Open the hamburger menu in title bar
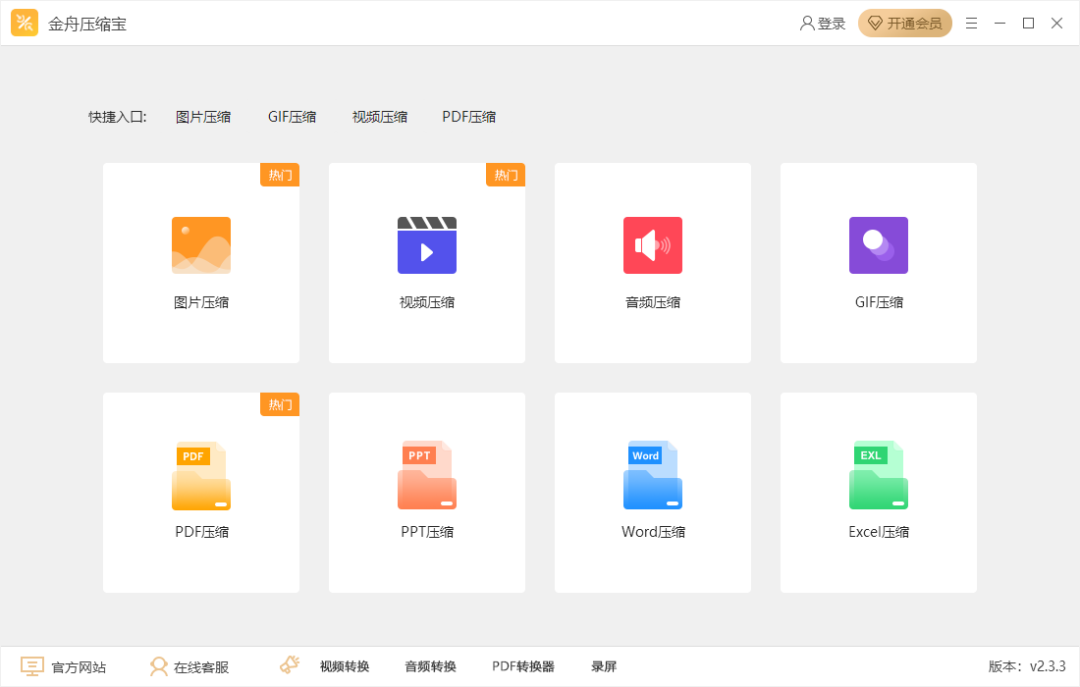Screen dimensions: 1080x687 (971, 23)
